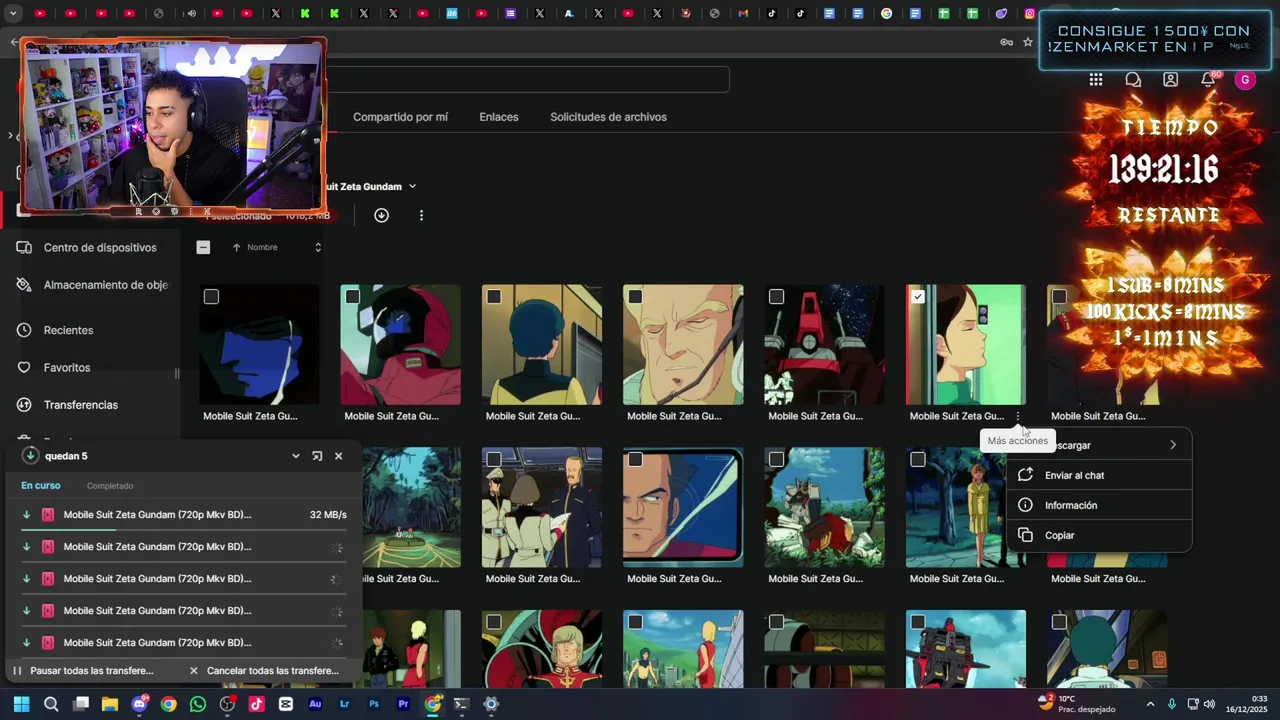Check the box on the two officers thumbnail
Viewport: 1280px width, 720px height.
pos(494,460)
